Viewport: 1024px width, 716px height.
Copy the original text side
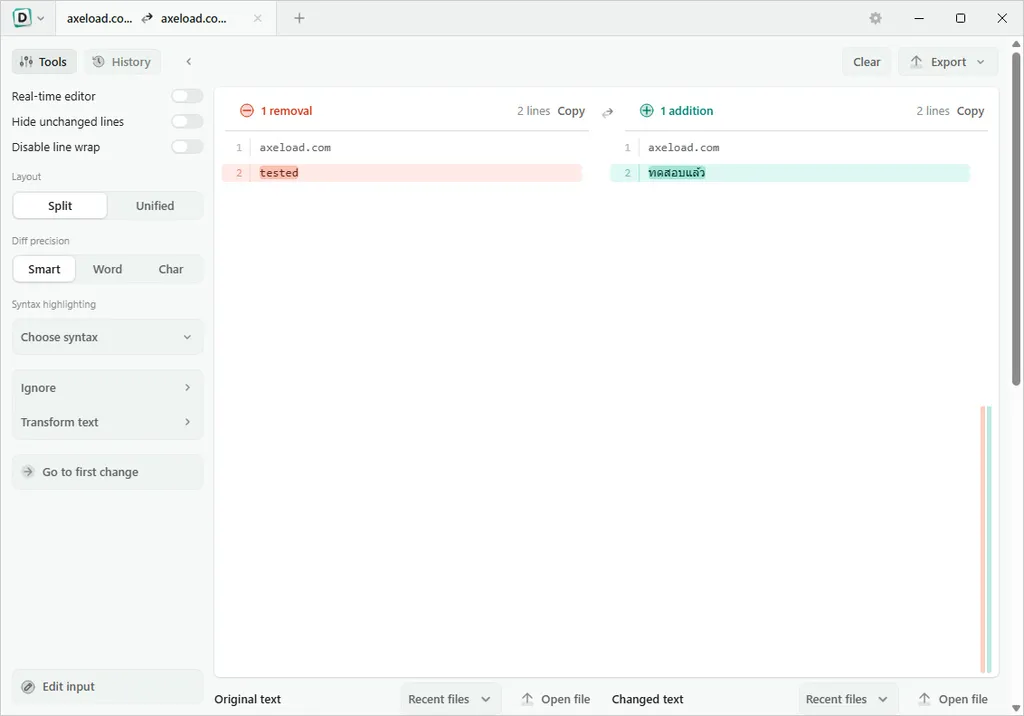[571, 111]
